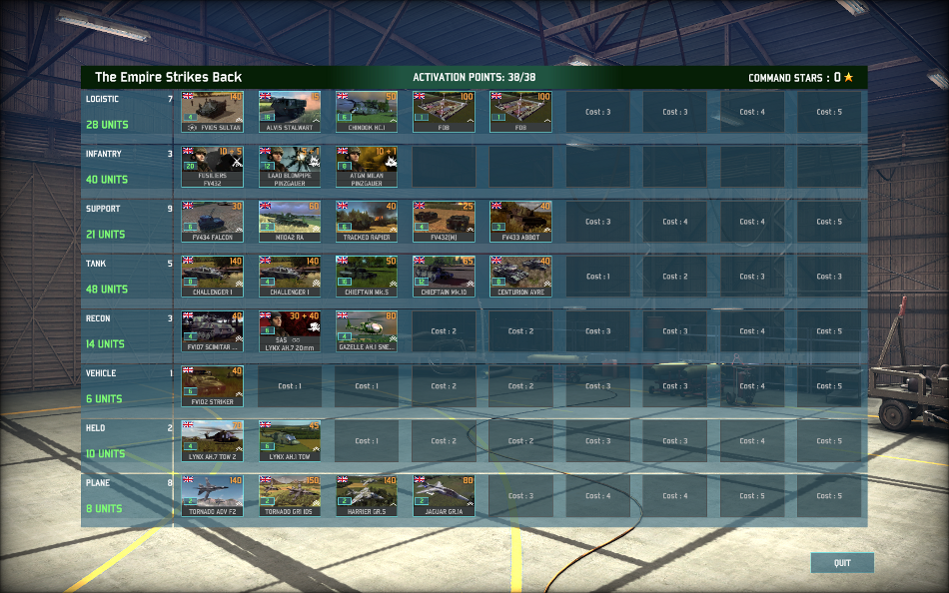
Task: Select the Vehicle row's Cost : 4 slot
Action: point(752,386)
